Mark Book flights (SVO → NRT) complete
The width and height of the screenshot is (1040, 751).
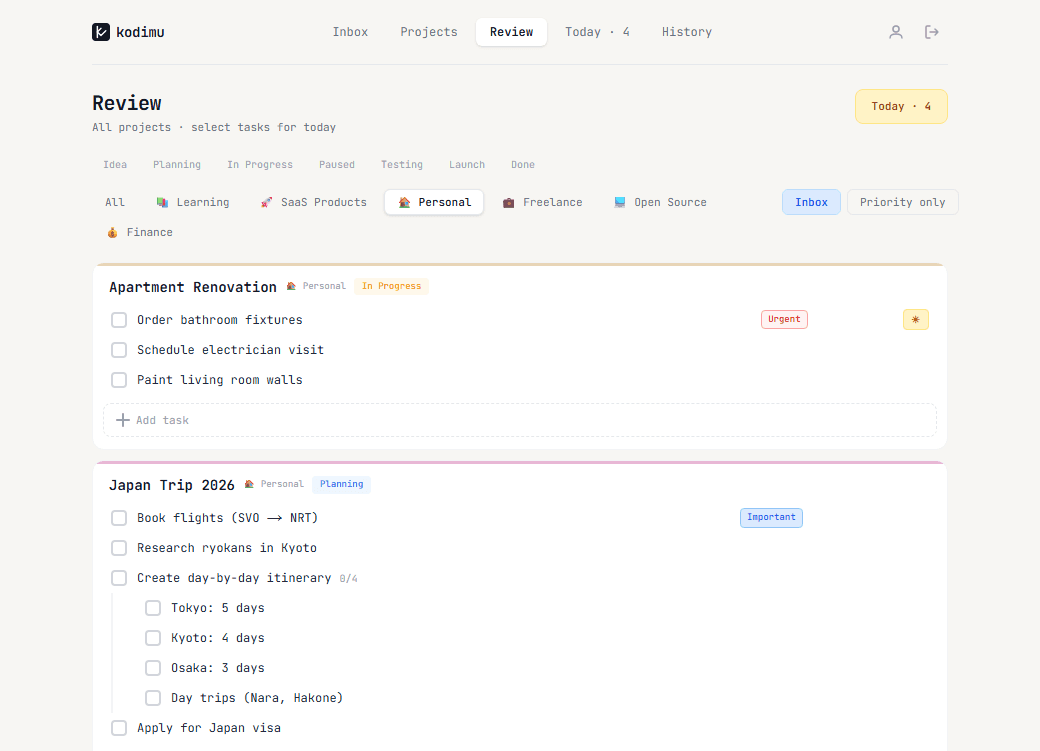119,517
